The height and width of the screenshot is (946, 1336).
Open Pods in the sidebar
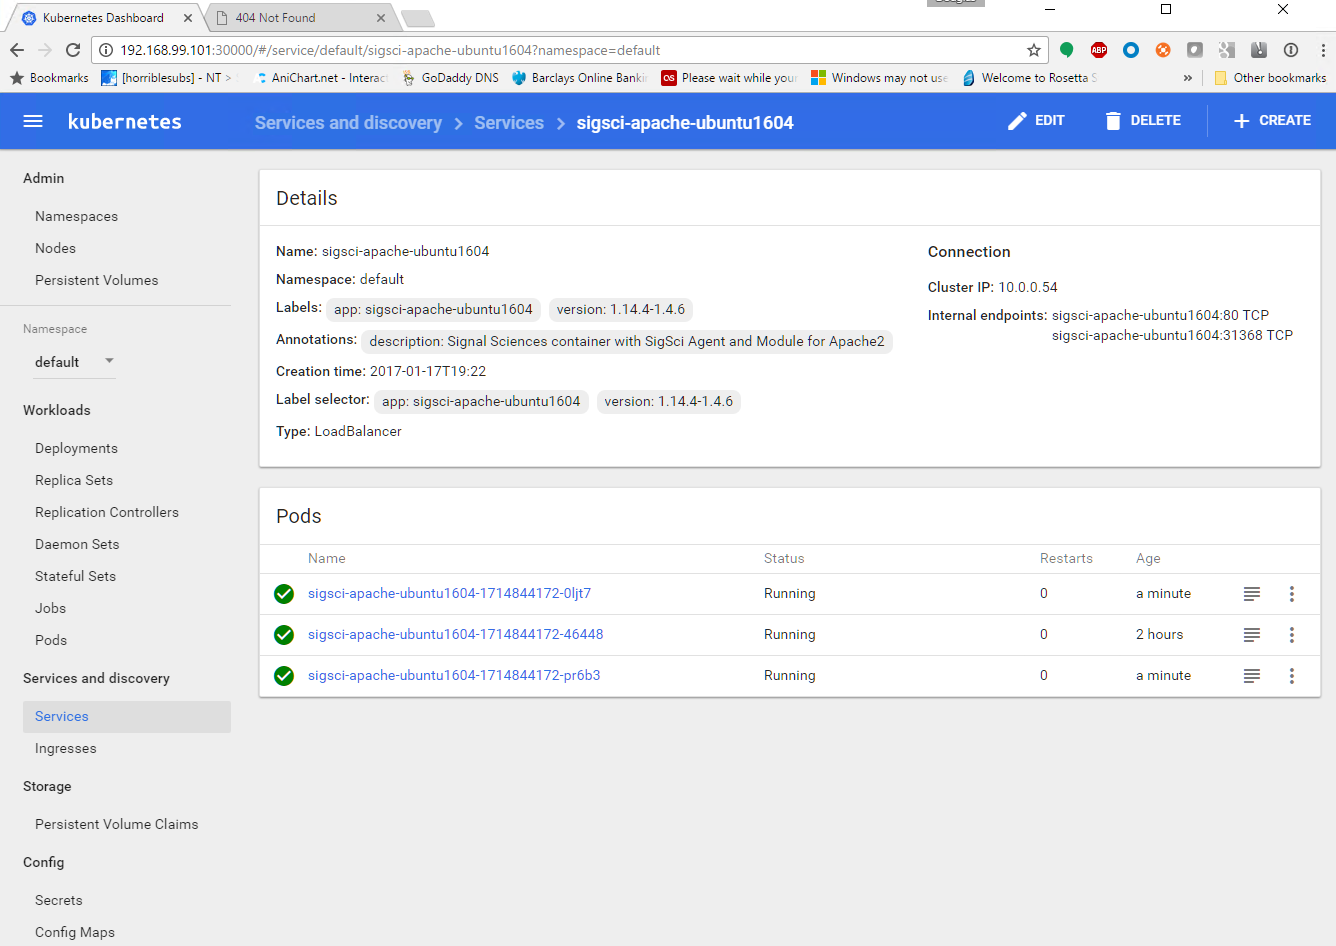51,640
